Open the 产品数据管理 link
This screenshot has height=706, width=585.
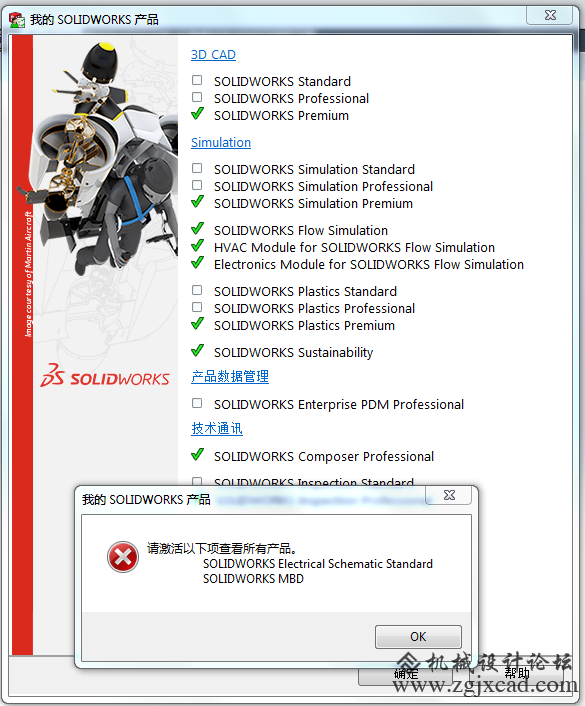tap(230, 376)
